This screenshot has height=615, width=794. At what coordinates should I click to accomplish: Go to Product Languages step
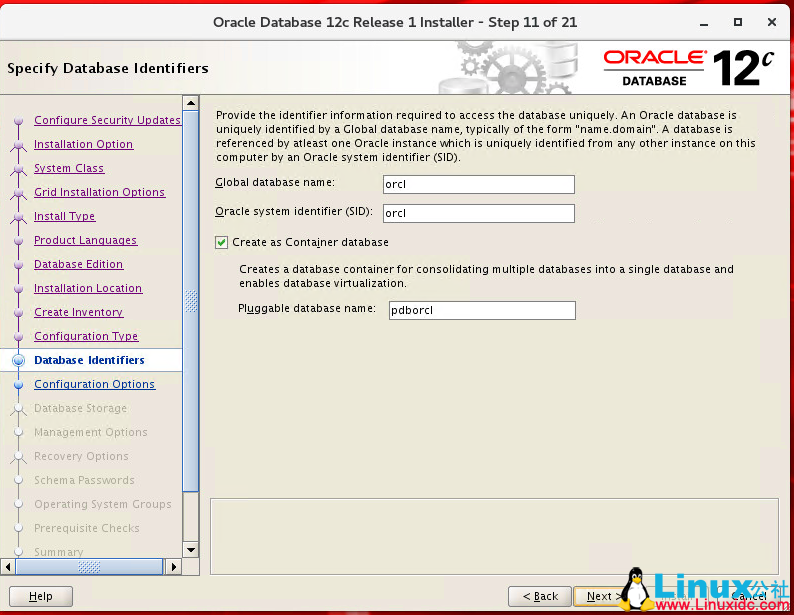tap(86, 240)
